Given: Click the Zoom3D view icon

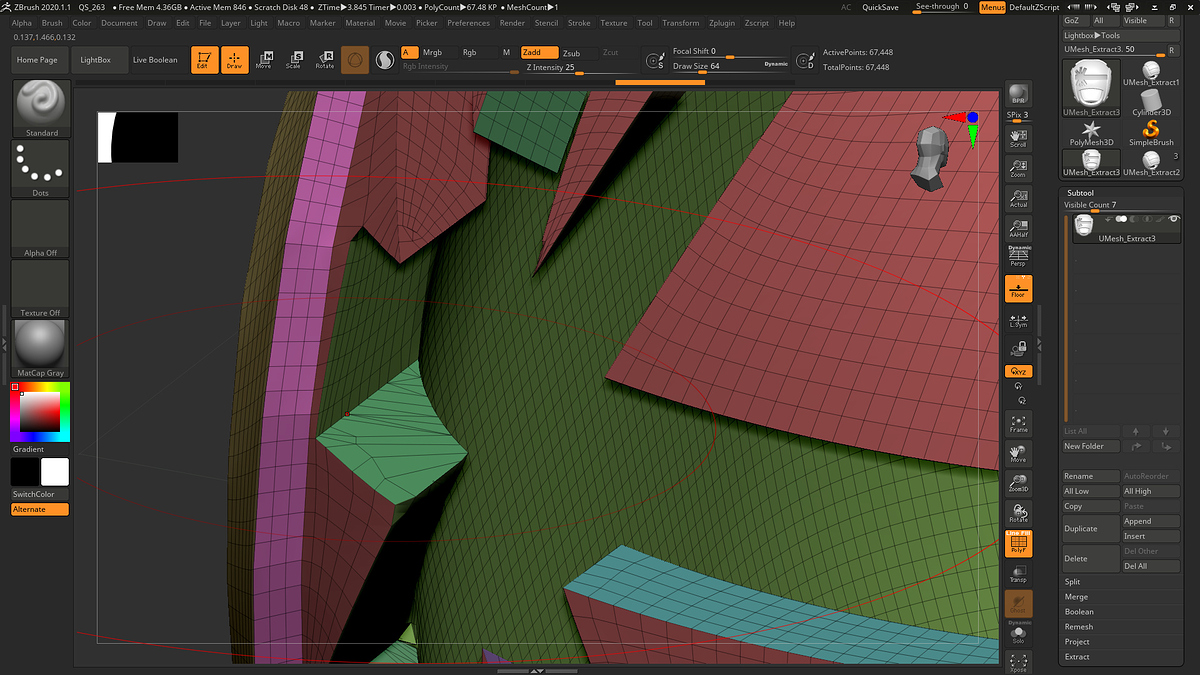Looking at the screenshot, I should [x=1018, y=483].
